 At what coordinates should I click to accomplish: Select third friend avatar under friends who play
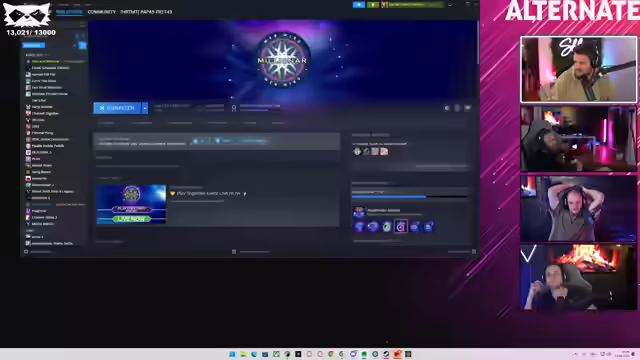(375, 151)
